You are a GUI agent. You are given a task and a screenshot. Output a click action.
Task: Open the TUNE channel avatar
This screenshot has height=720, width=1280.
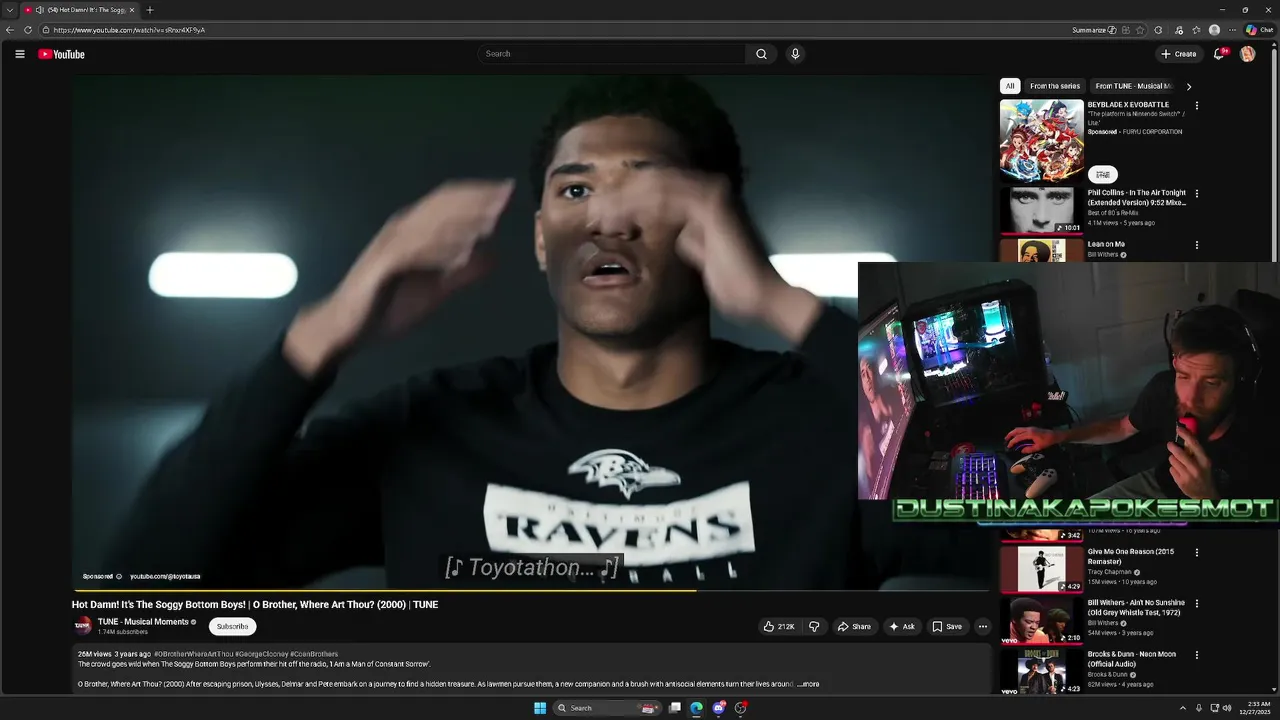point(83,626)
